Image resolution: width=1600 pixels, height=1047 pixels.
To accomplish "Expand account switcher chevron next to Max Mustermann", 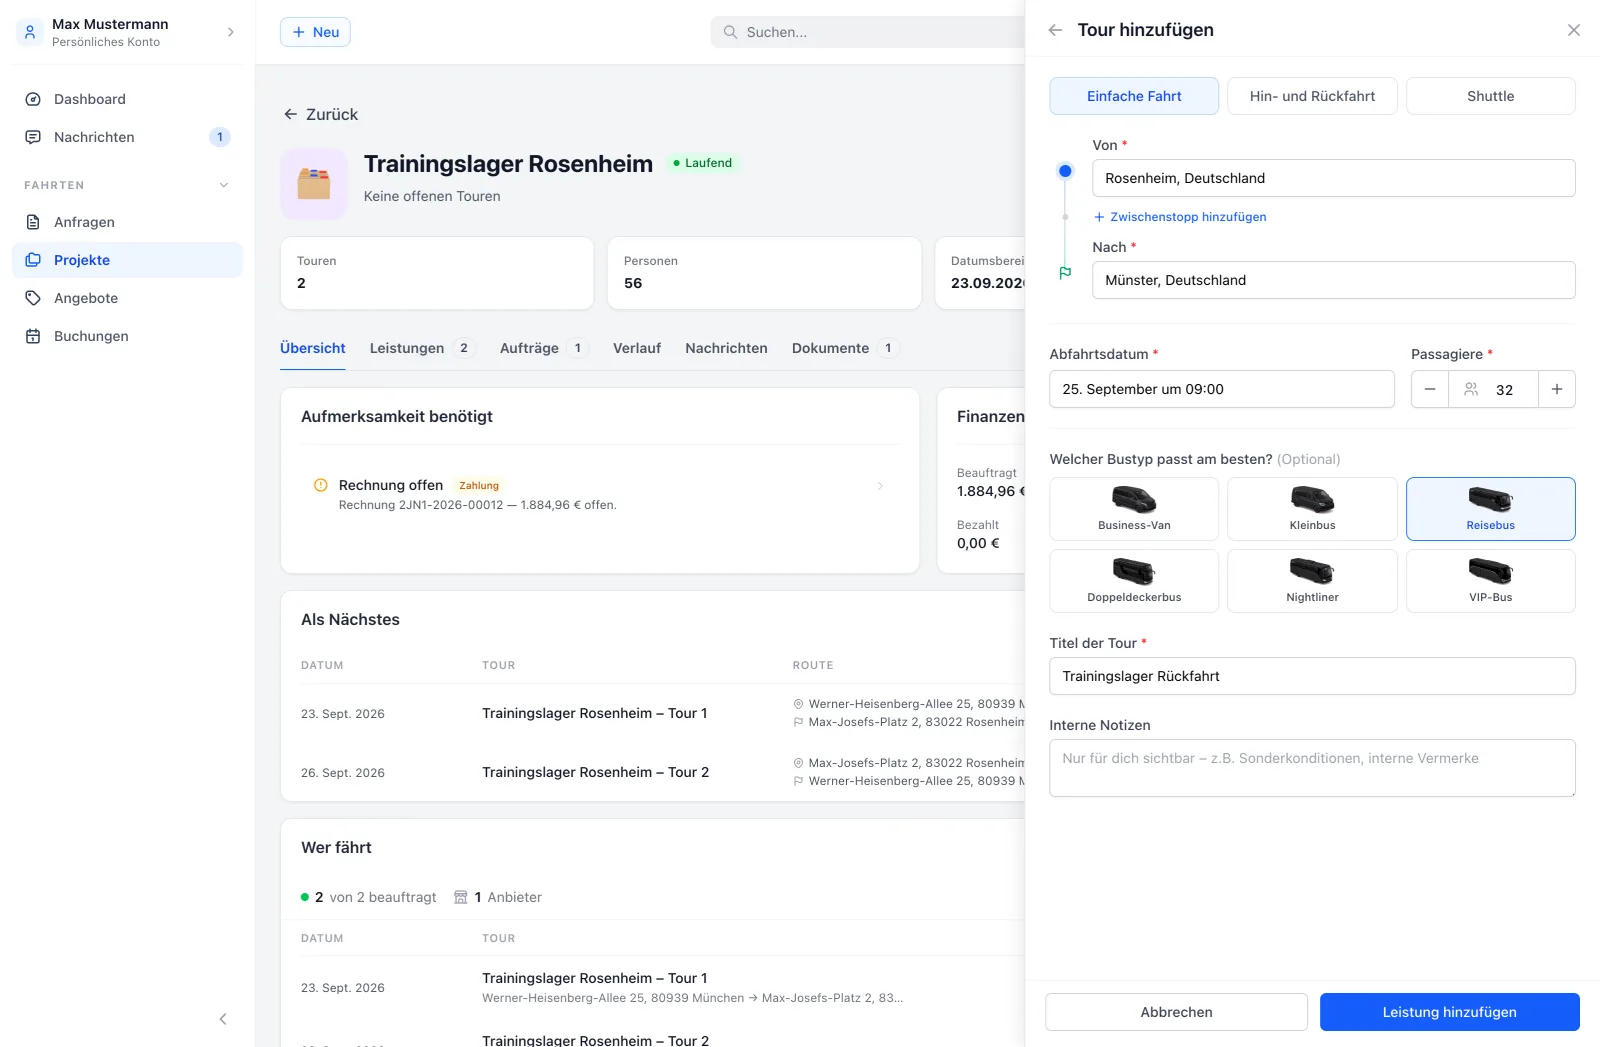I will point(231,32).
